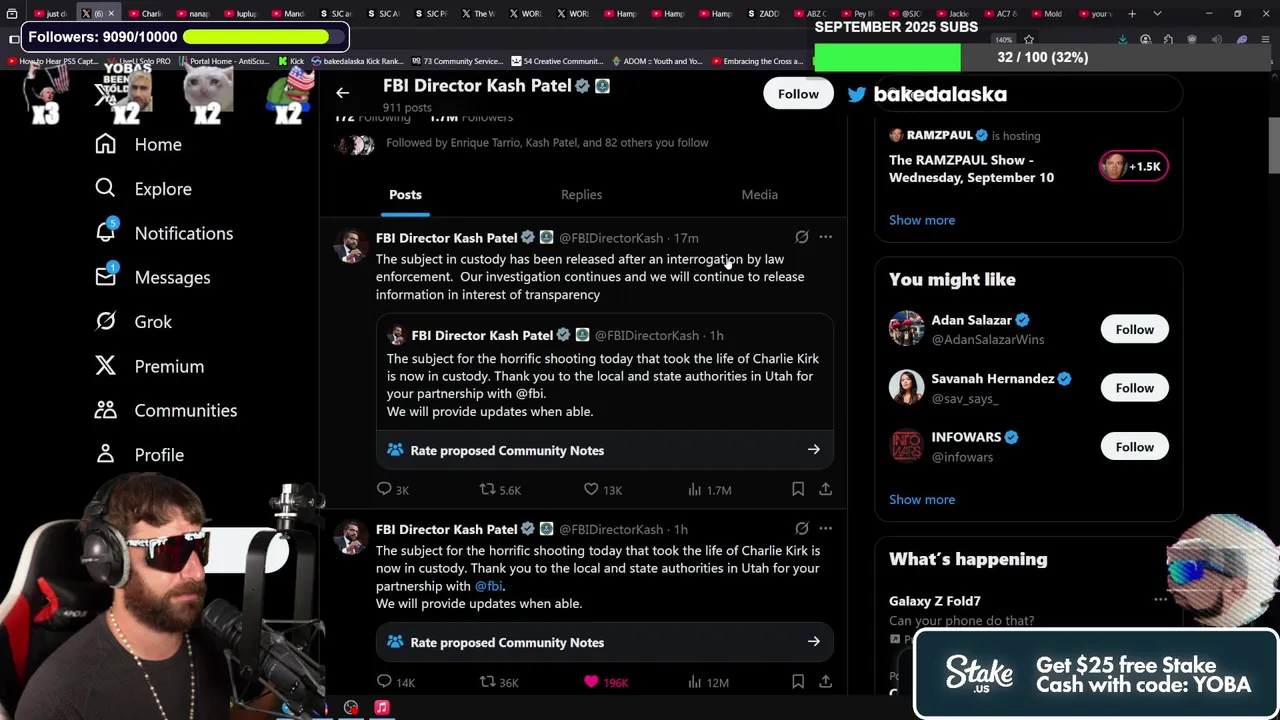Open Grok in the X sidebar
This screenshot has height=720, width=1280.
coord(133,321)
